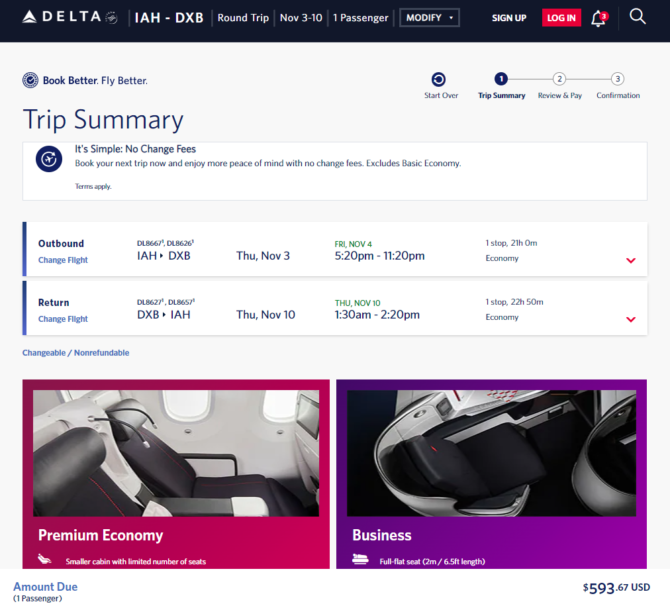Viewport: 670px width, 604px height.
Task: Click the Round Trip header text
Action: [x=243, y=18]
